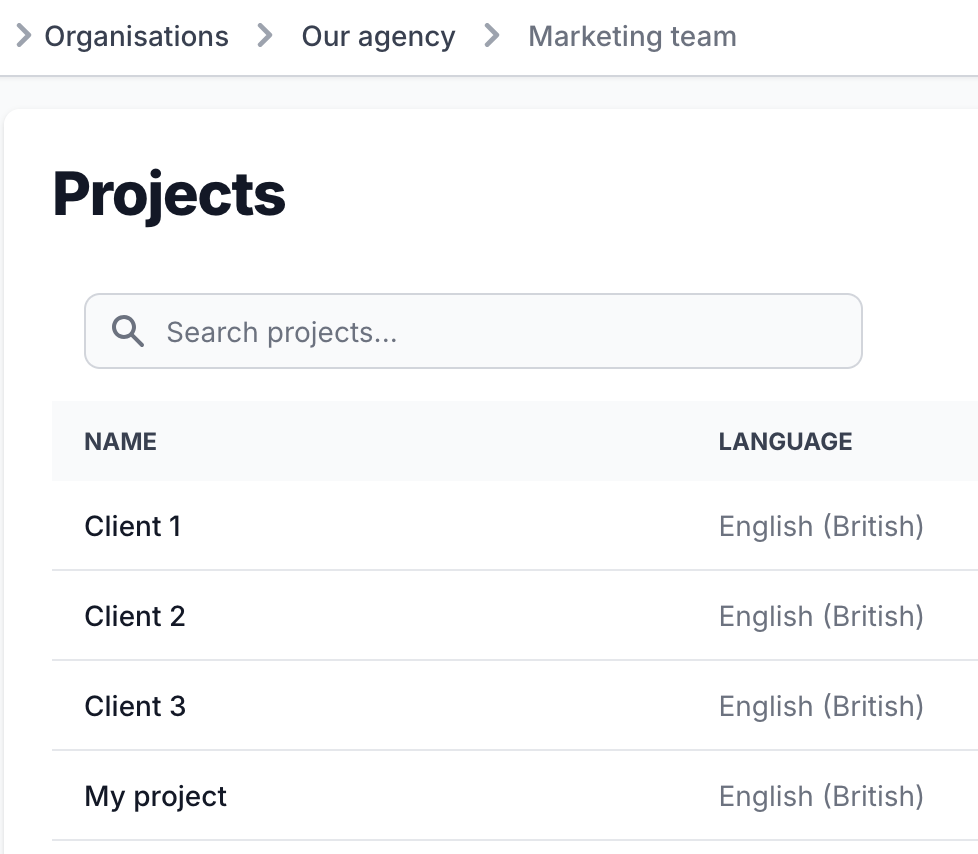This screenshot has width=978, height=854.
Task: Click the magnifying glass search icon
Action: pyautogui.click(x=128, y=330)
